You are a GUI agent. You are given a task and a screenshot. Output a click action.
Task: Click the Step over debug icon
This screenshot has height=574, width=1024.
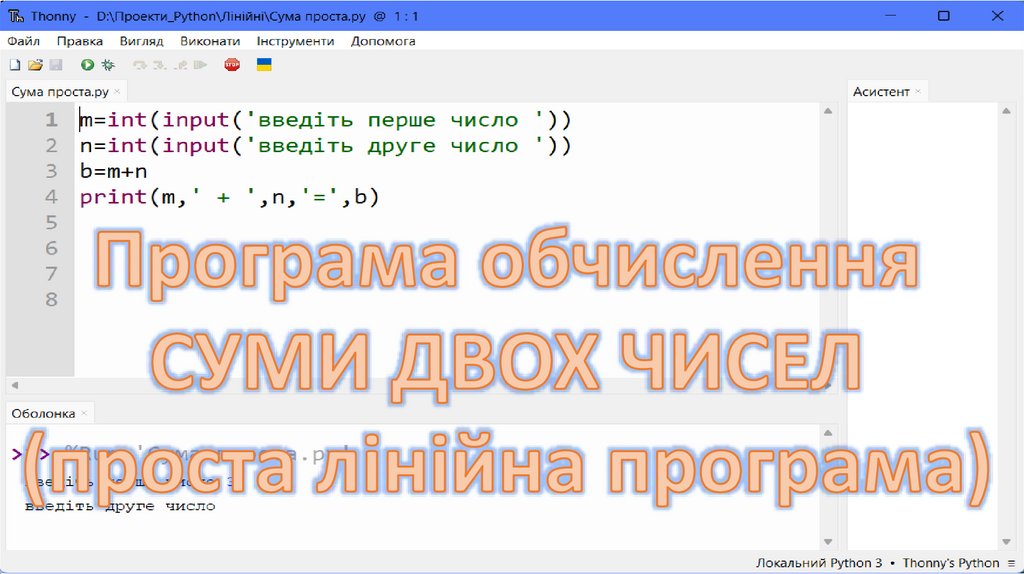click(x=139, y=65)
